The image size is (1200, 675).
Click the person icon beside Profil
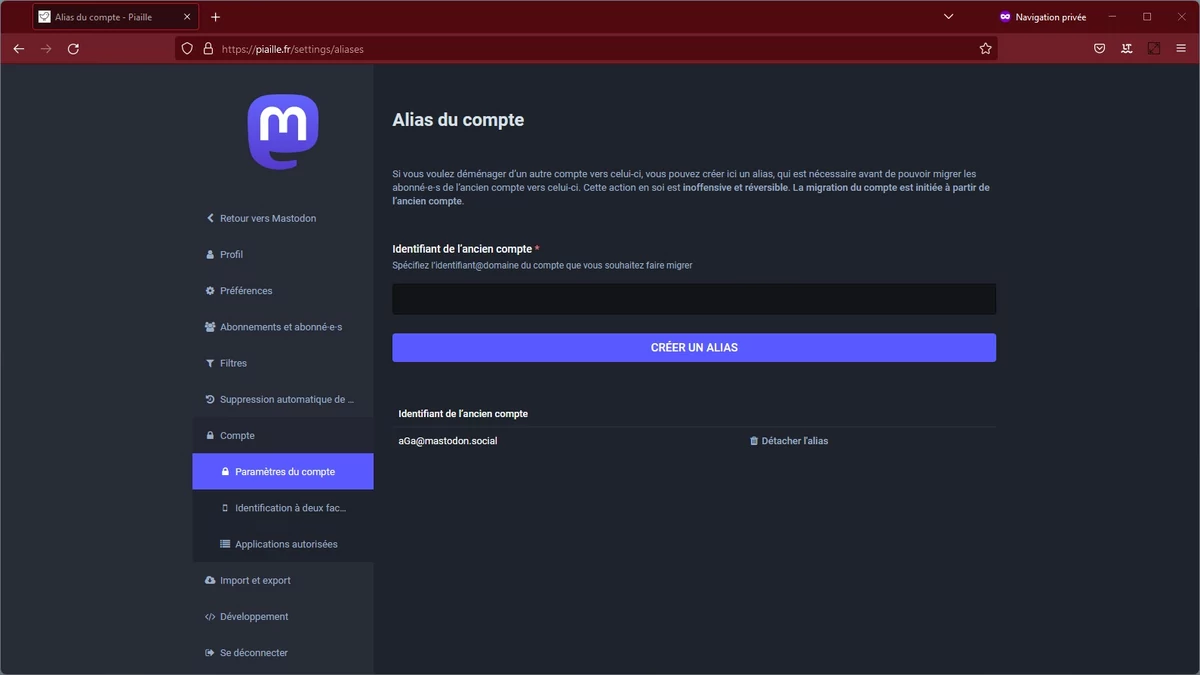(210, 254)
